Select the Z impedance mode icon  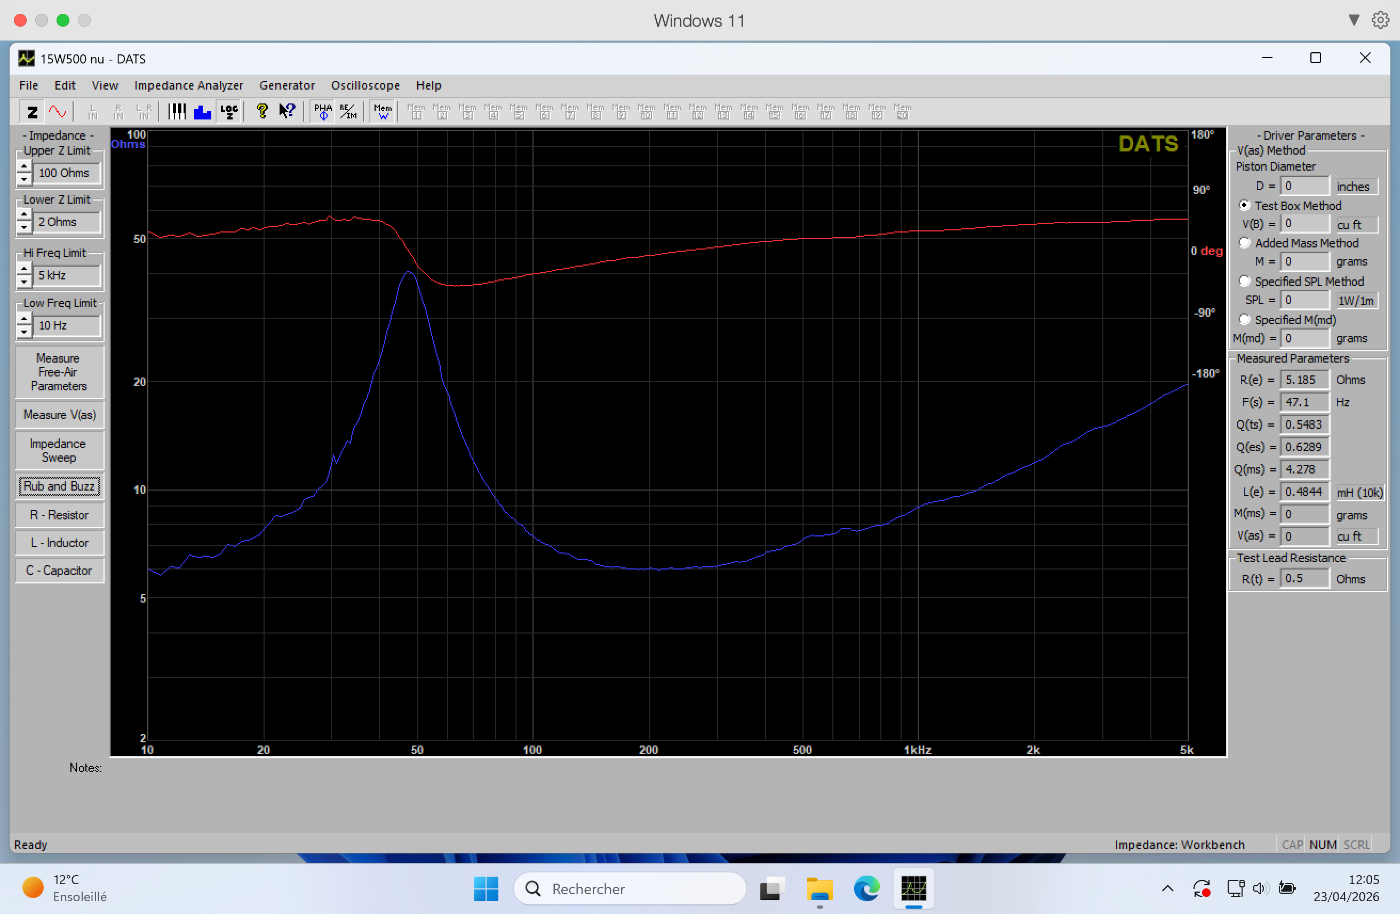(32, 112)
